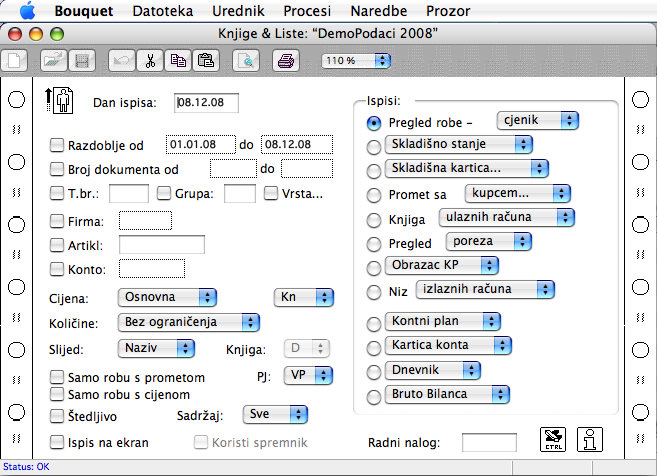The image size is (657, 476).
Task: Toggle the Konto checkbox
Action: (57, 269)
